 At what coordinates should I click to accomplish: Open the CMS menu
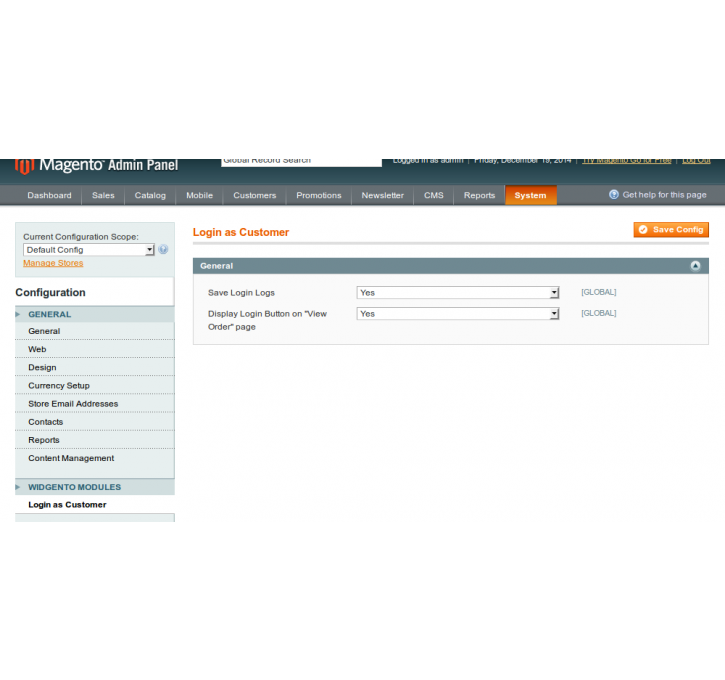pyautogui.click(x=434, y=195)
